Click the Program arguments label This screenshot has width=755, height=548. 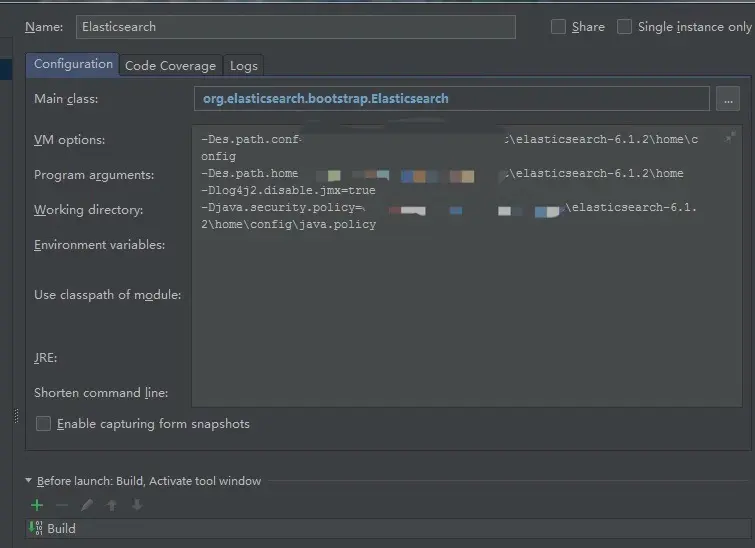(94, 175)
